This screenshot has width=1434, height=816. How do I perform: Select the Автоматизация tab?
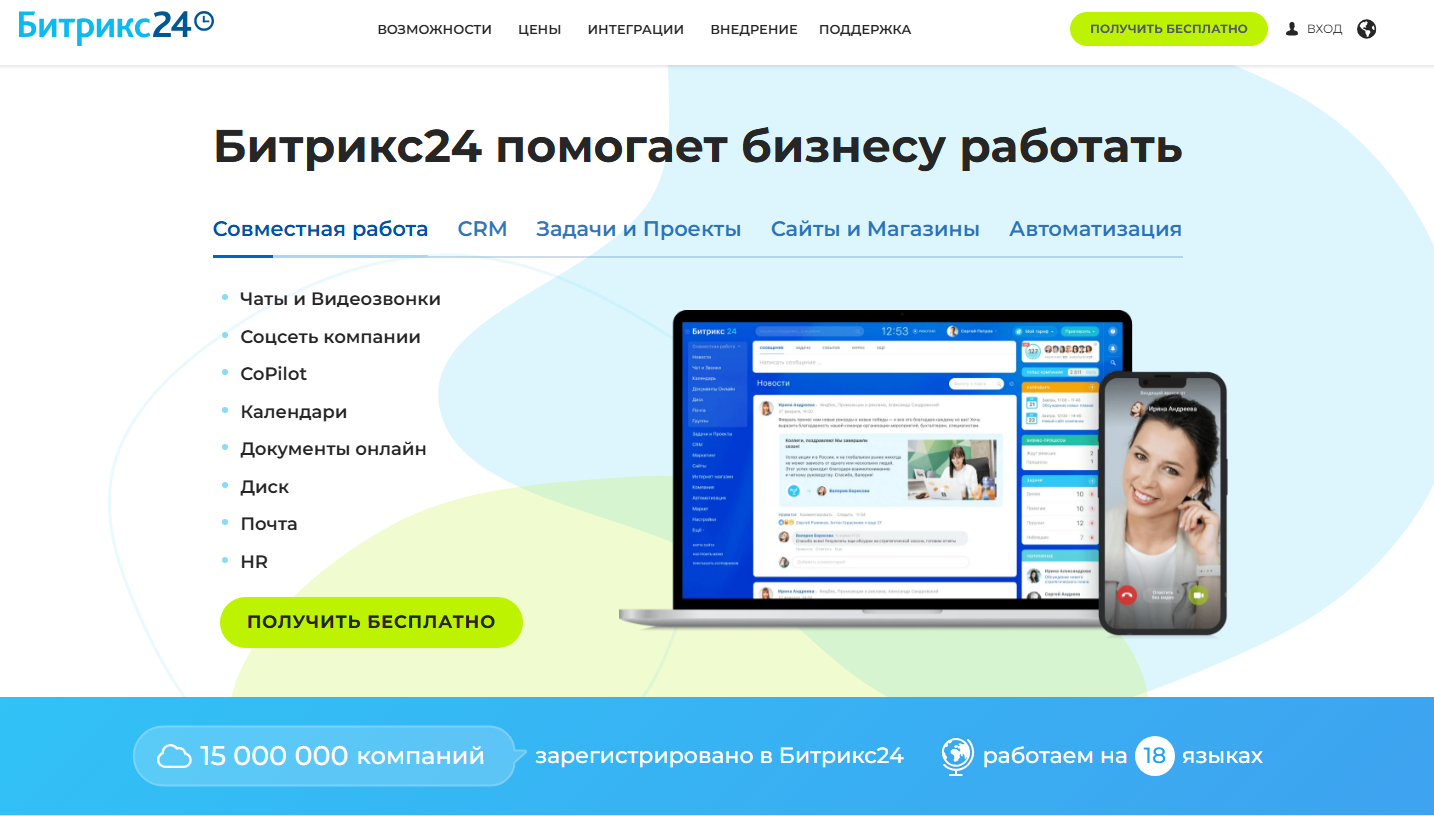click(x=1095, y=229)
